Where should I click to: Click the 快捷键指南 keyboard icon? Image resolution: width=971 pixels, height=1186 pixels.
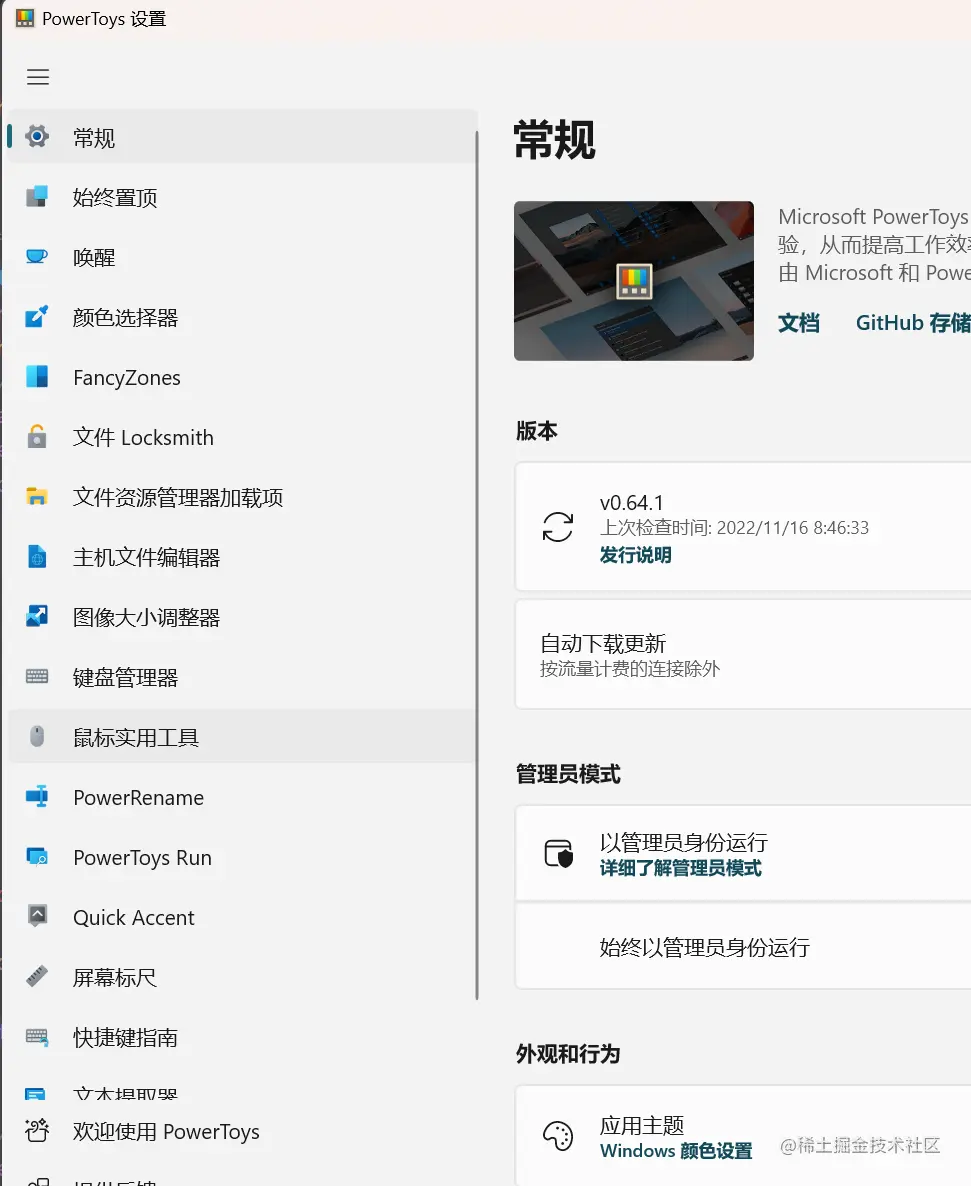[37, 1036]
